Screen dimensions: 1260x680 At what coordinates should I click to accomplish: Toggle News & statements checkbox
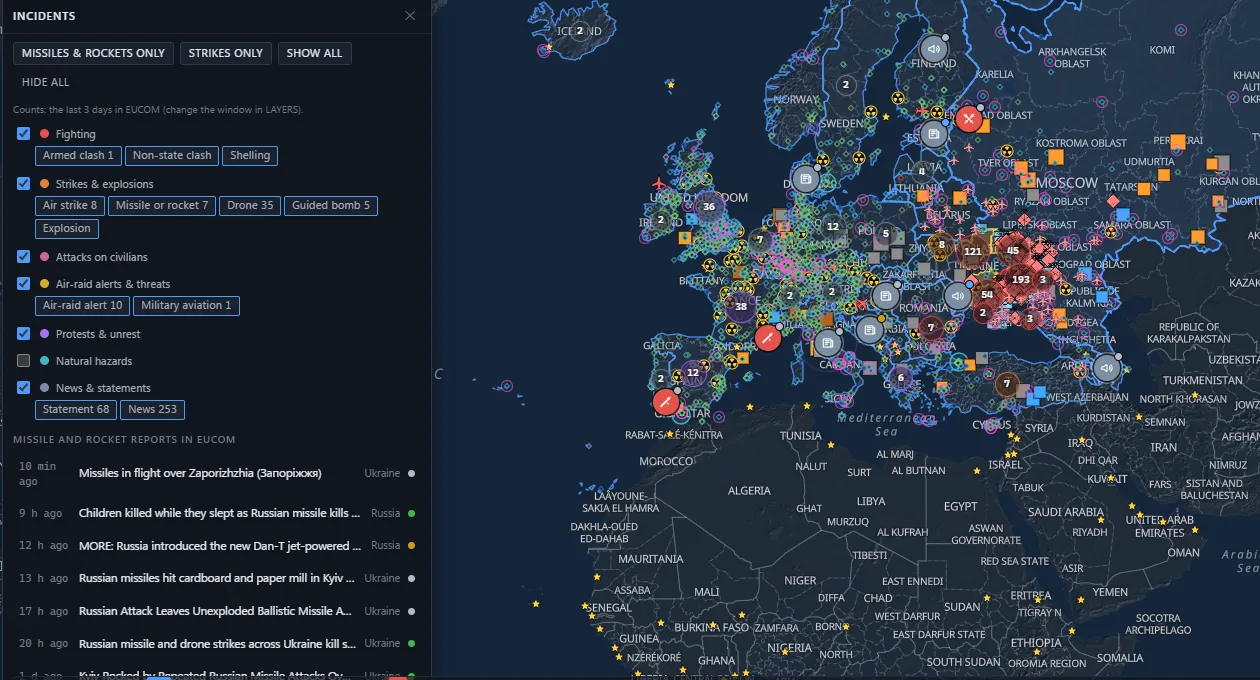pos(24,387)
